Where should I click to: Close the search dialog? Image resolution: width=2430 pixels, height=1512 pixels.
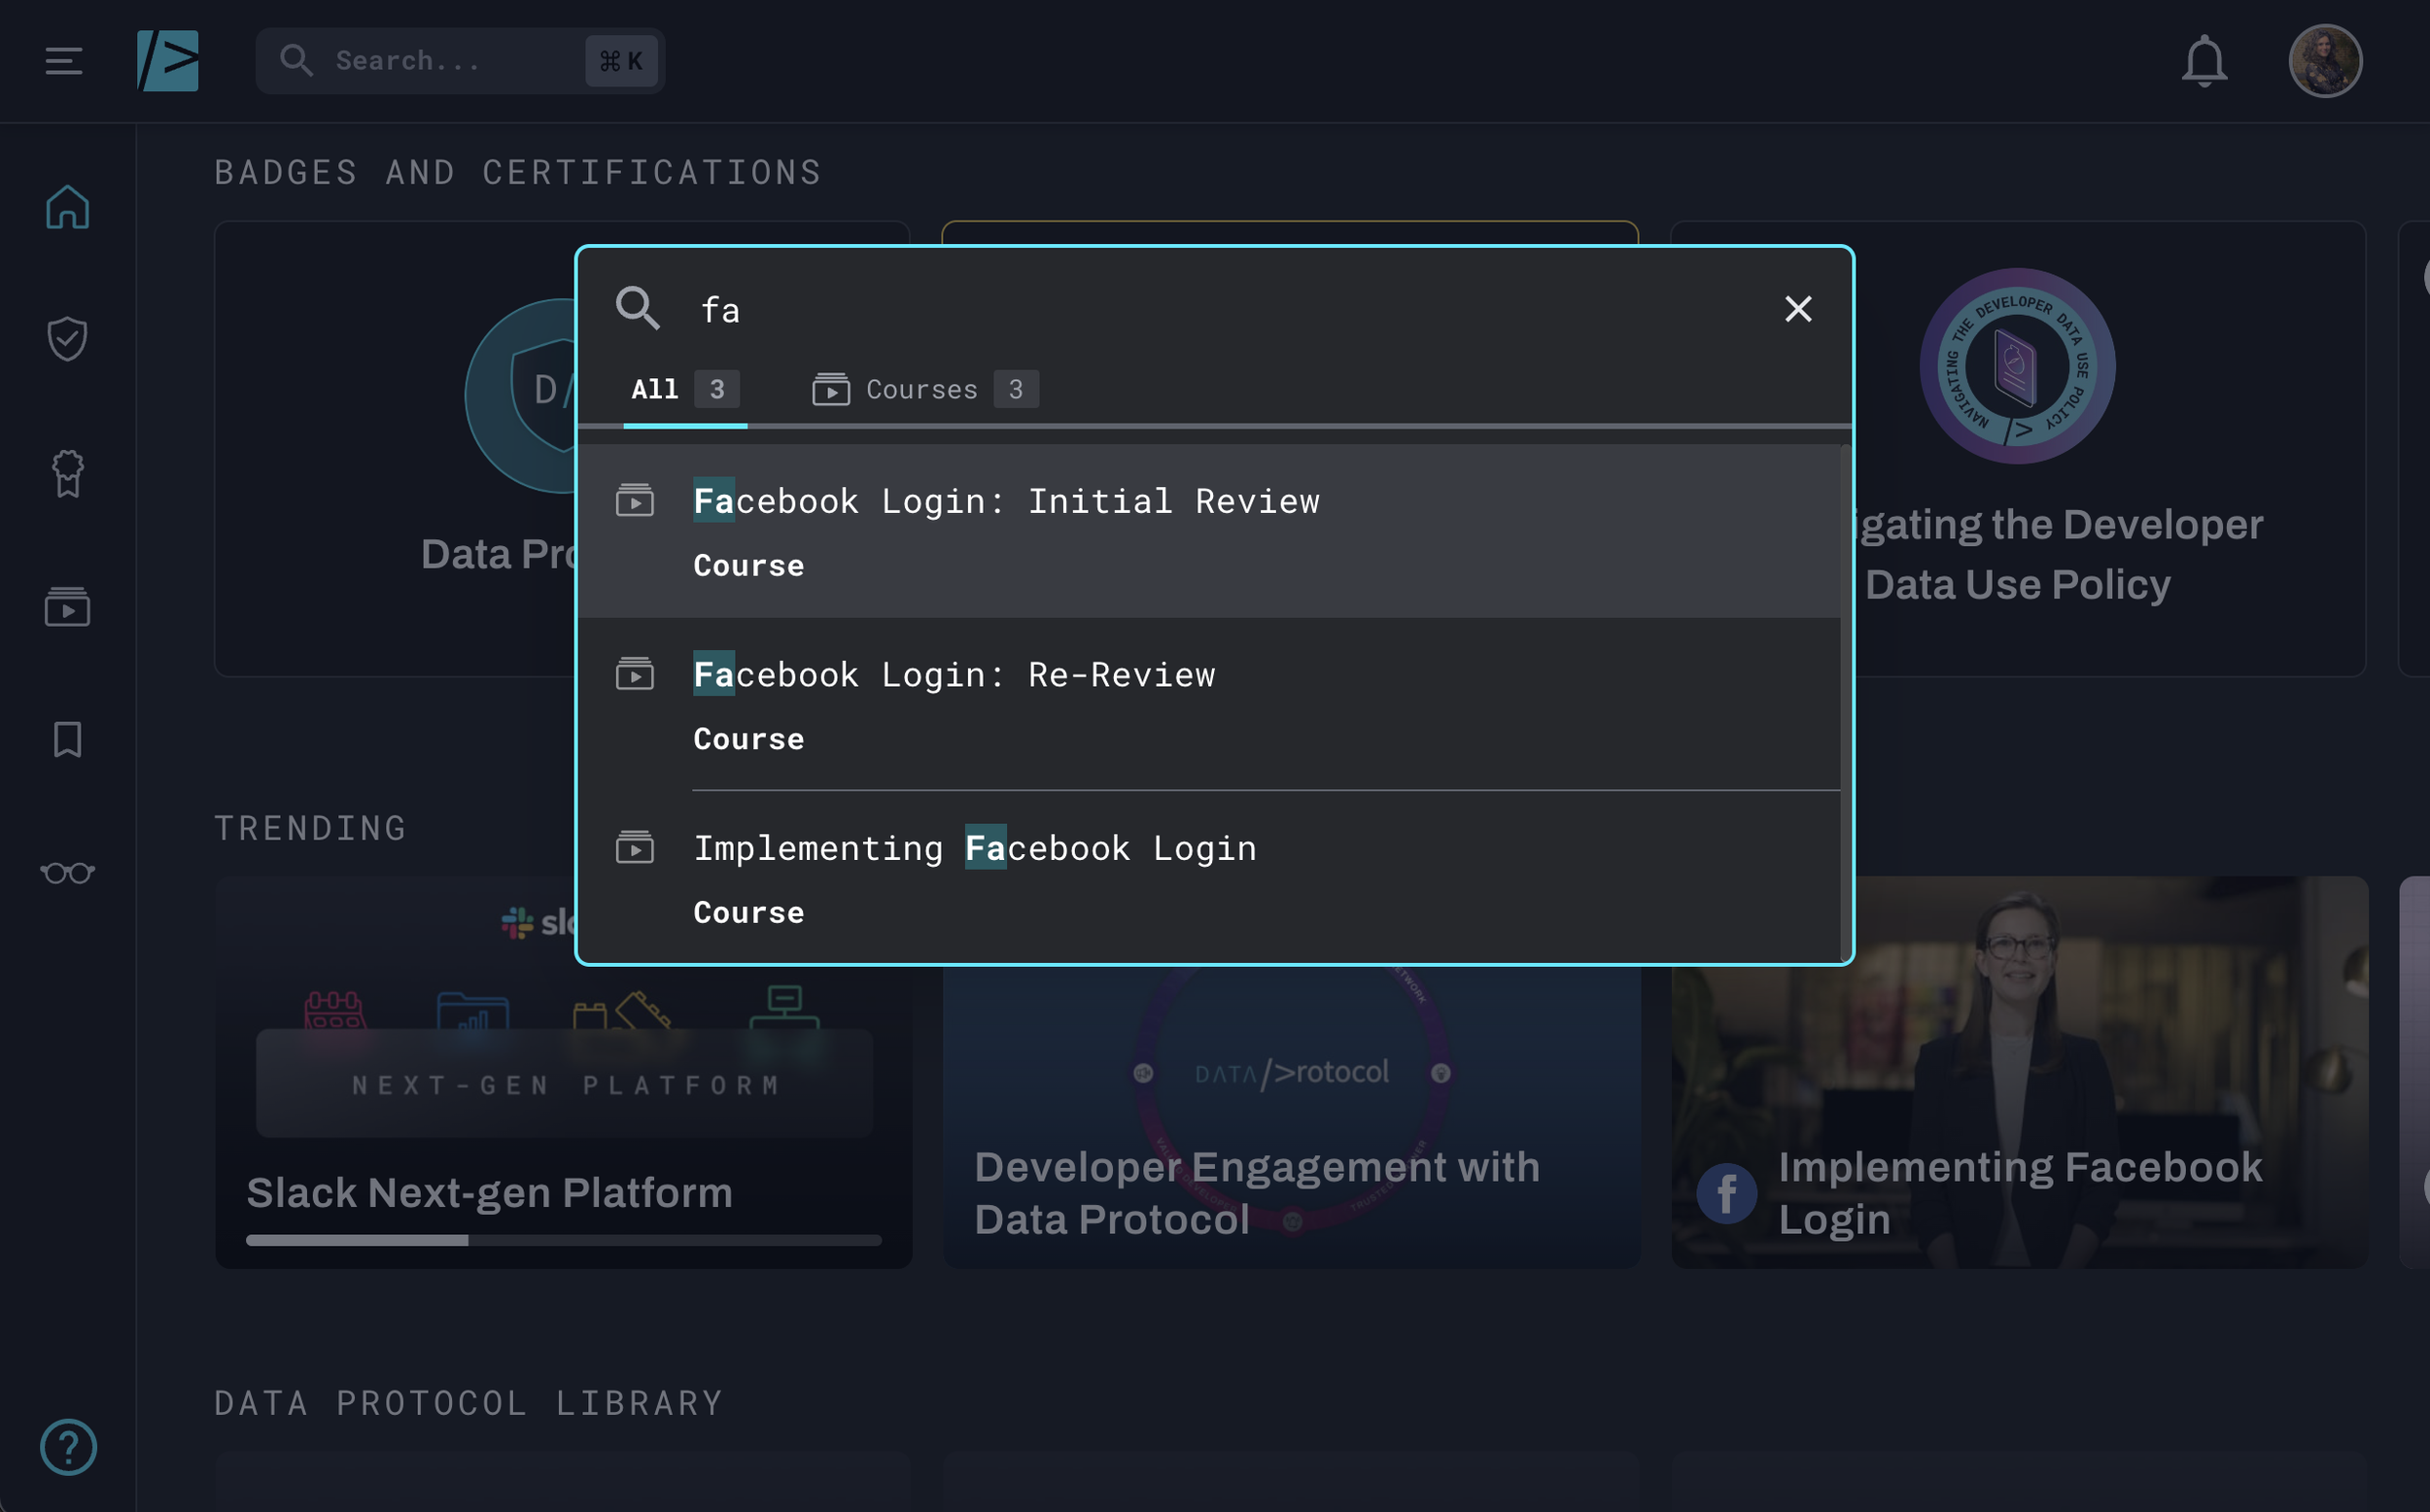coord(1797,309)
